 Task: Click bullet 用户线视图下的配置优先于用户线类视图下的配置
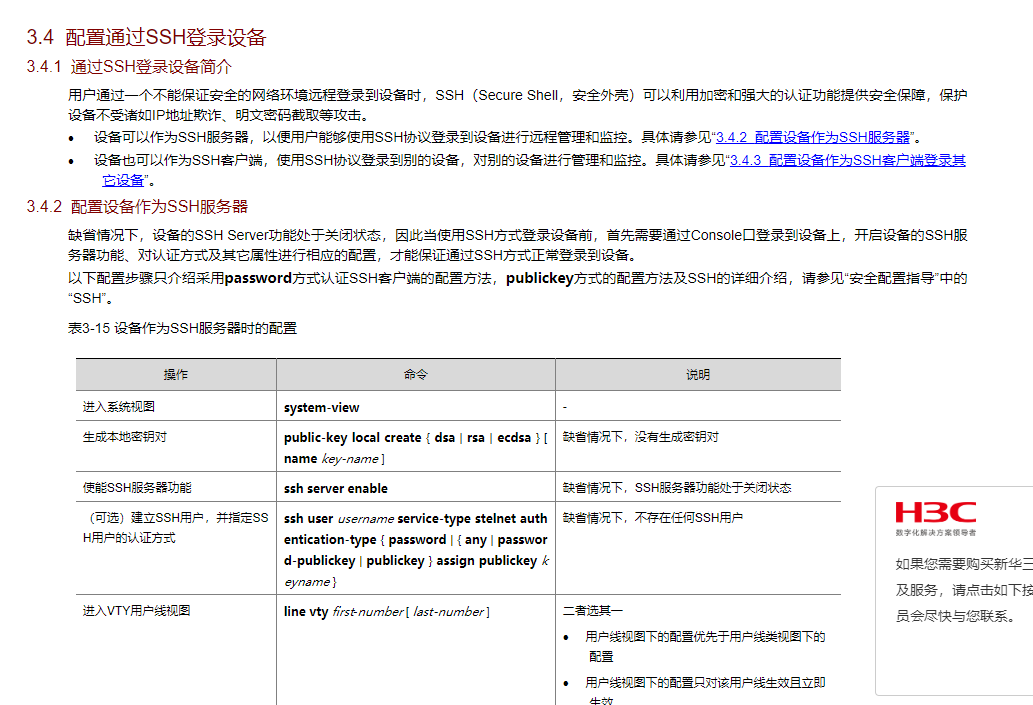[x=705, y=646]
